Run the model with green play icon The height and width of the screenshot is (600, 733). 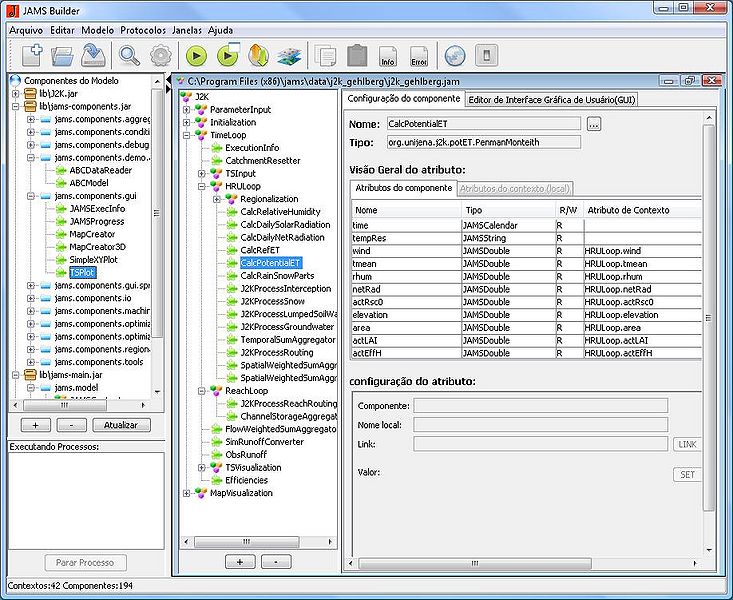coord(196,55)
